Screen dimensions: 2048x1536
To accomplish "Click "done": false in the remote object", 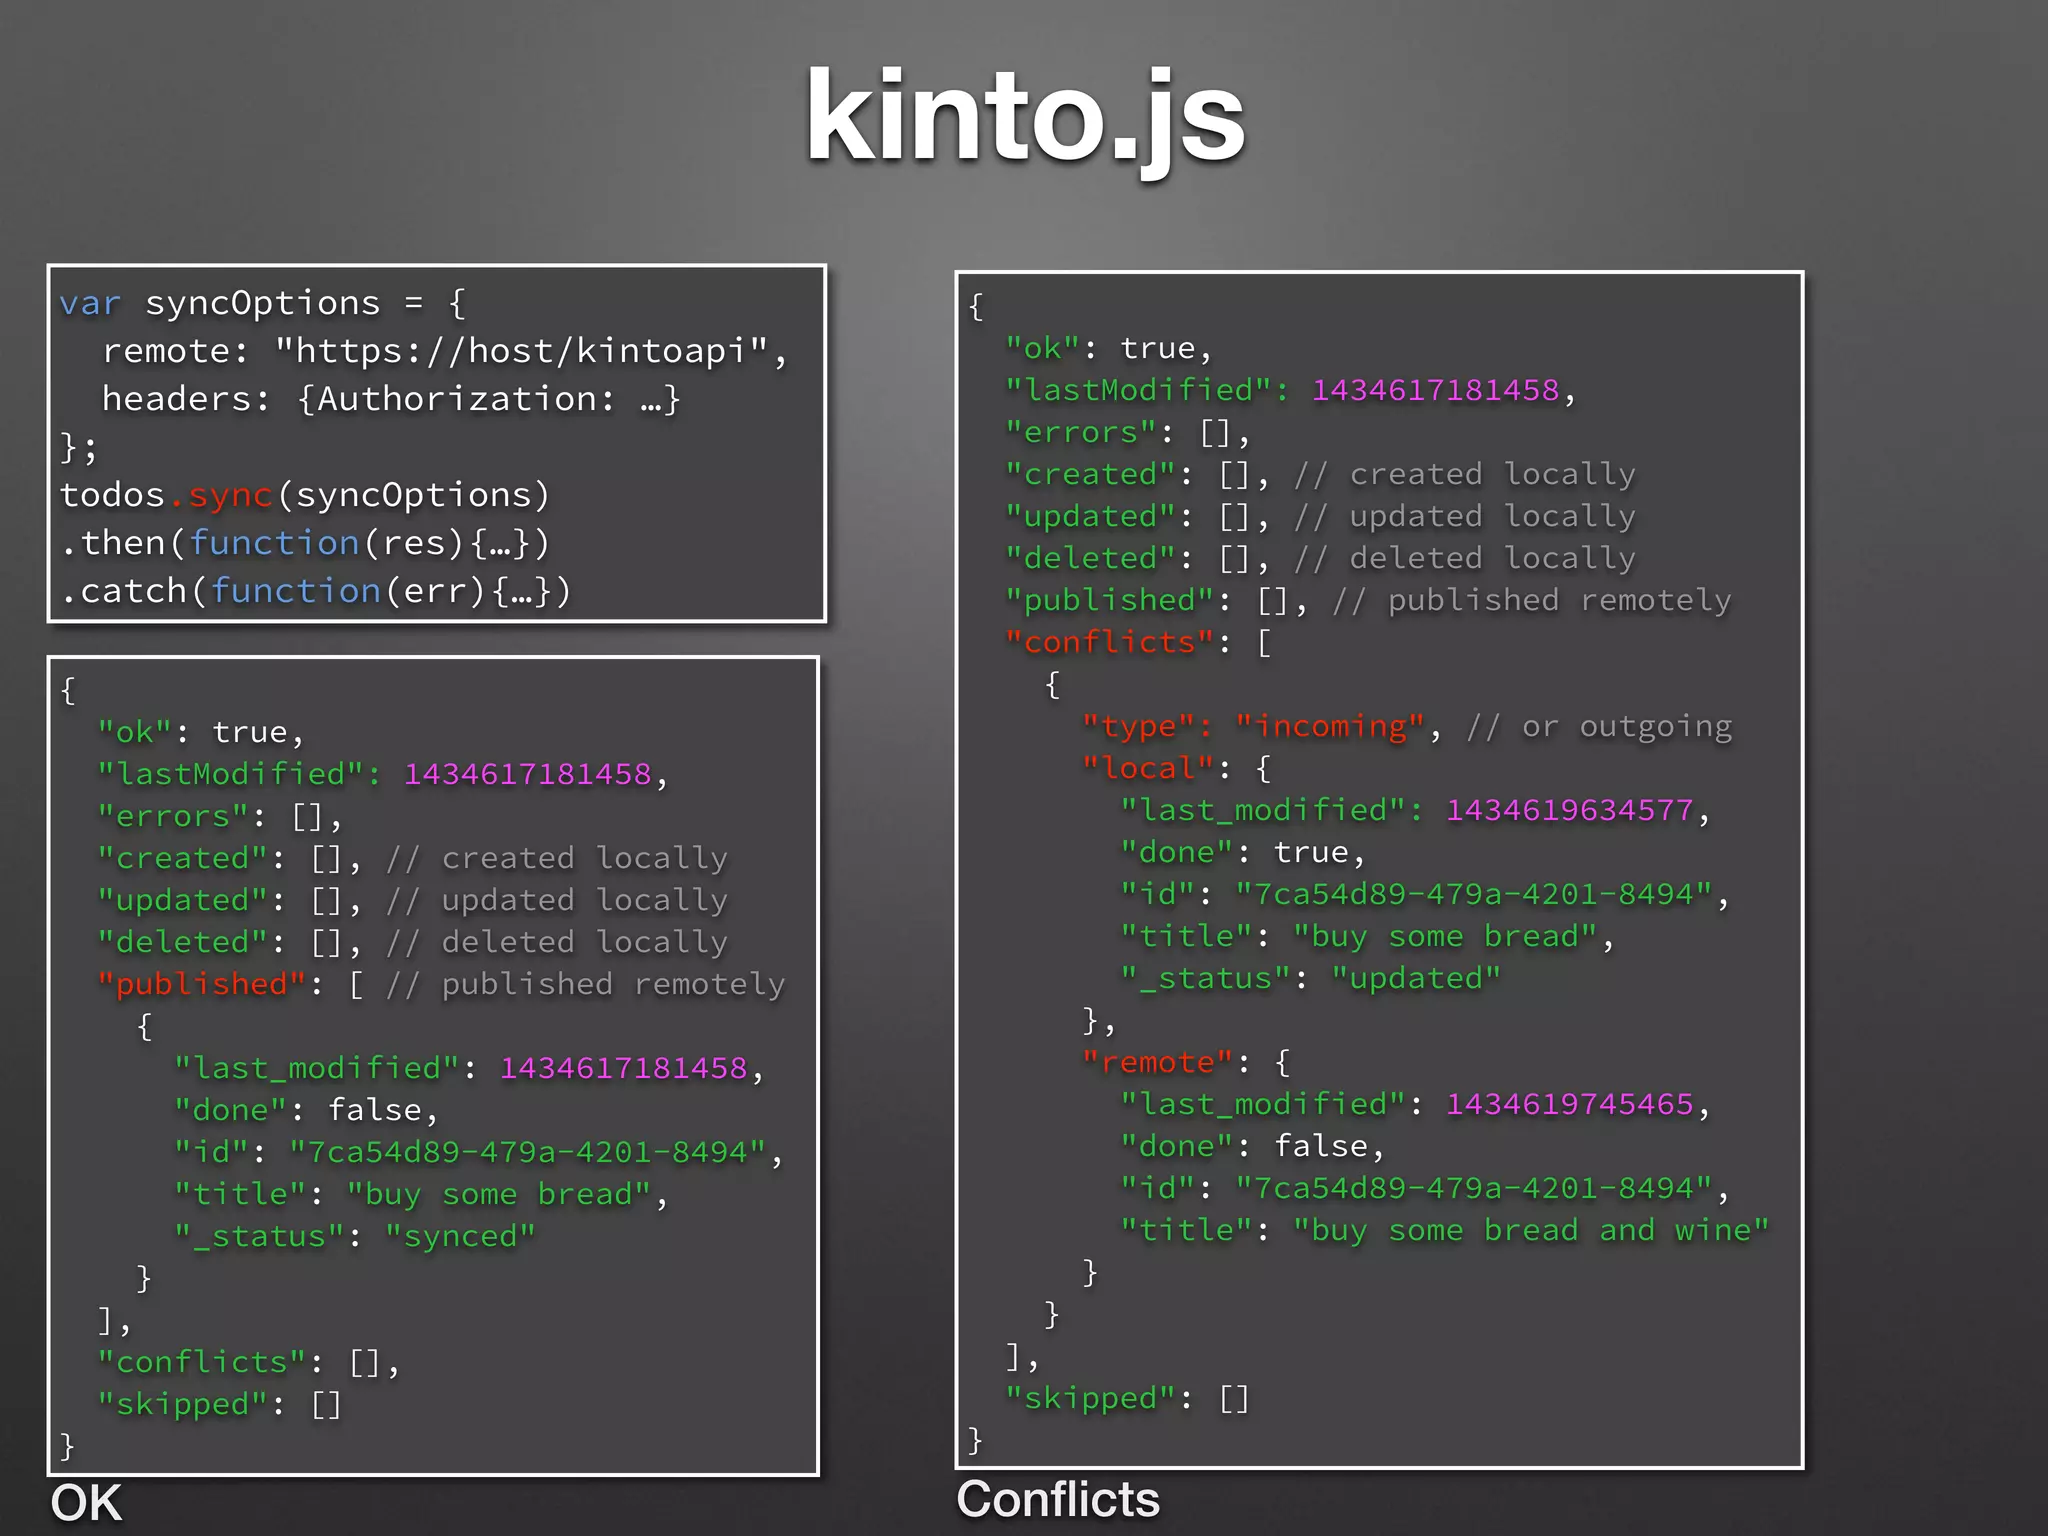I will pyautogui.click(x=1252, y=1146).
